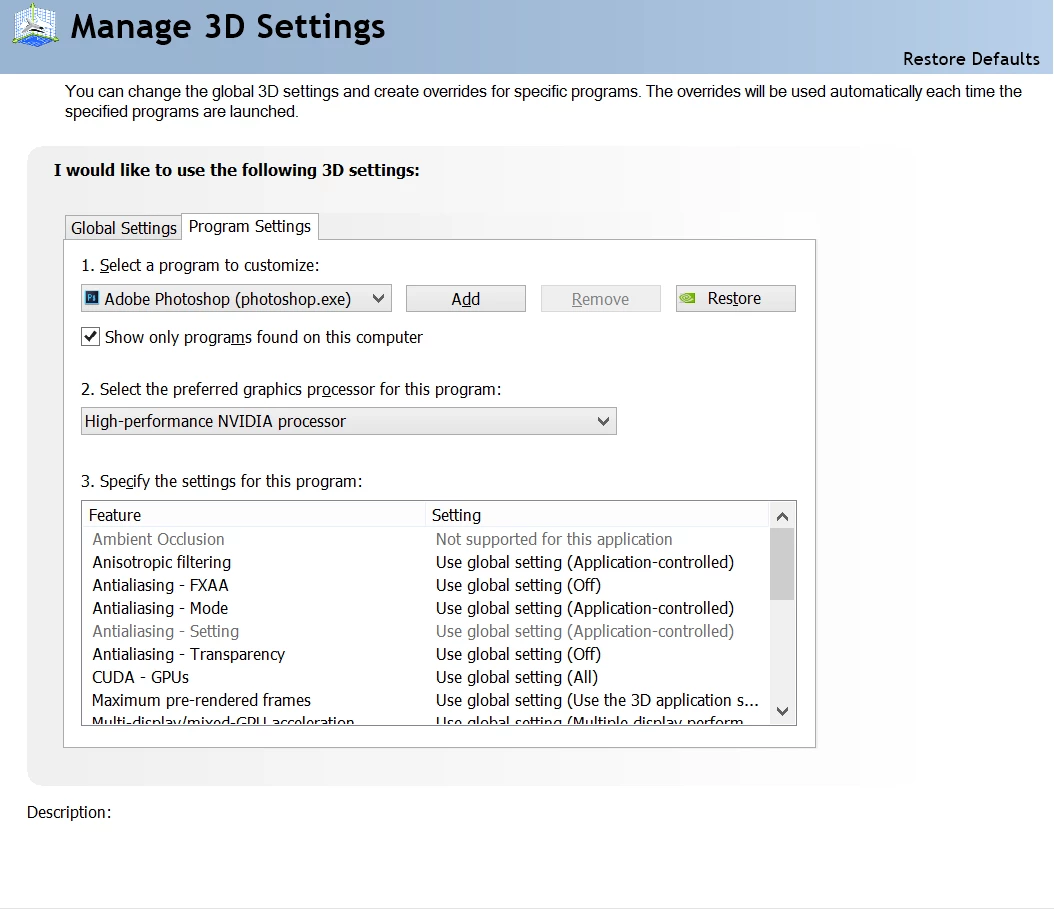1054x909 pixels.
Task: Open Antialiasing - Transparency setting value
Action: [518, 654]
